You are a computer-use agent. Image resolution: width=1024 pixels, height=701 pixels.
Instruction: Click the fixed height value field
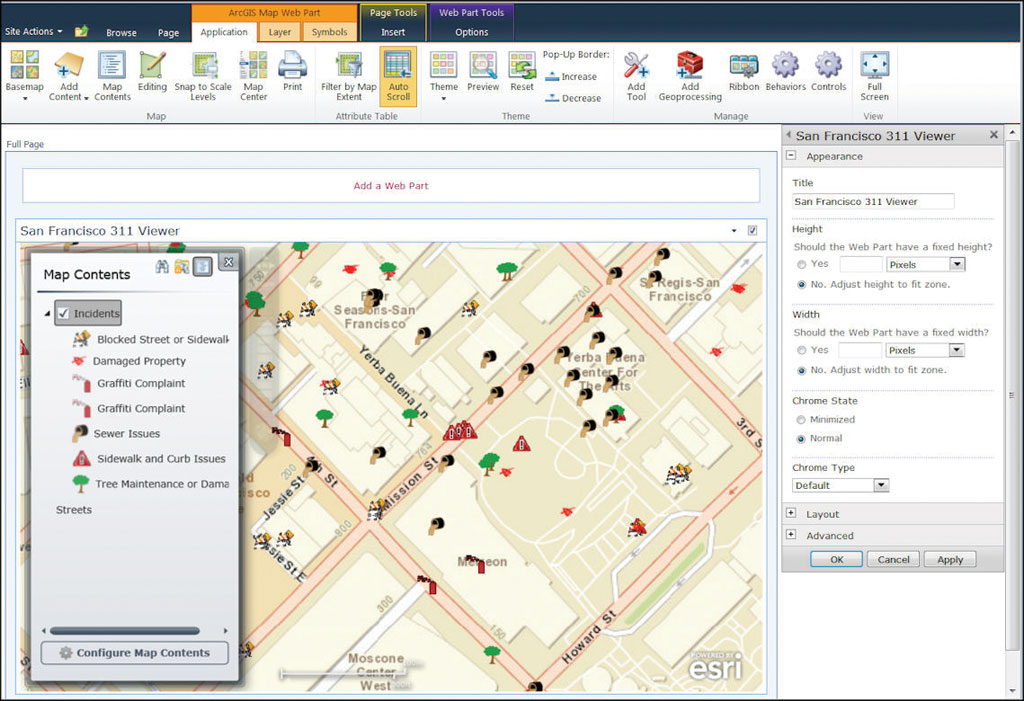point(861,265)
